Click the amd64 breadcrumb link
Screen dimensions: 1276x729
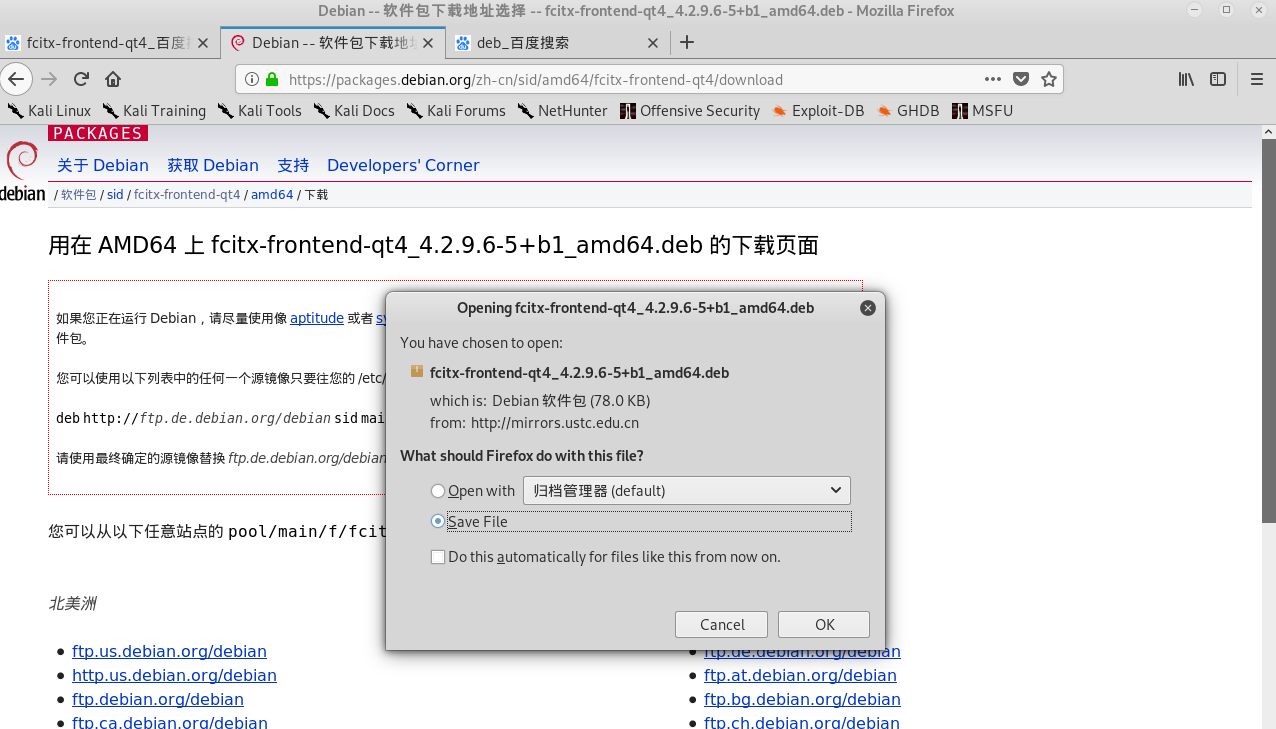[x=272, y=195]
